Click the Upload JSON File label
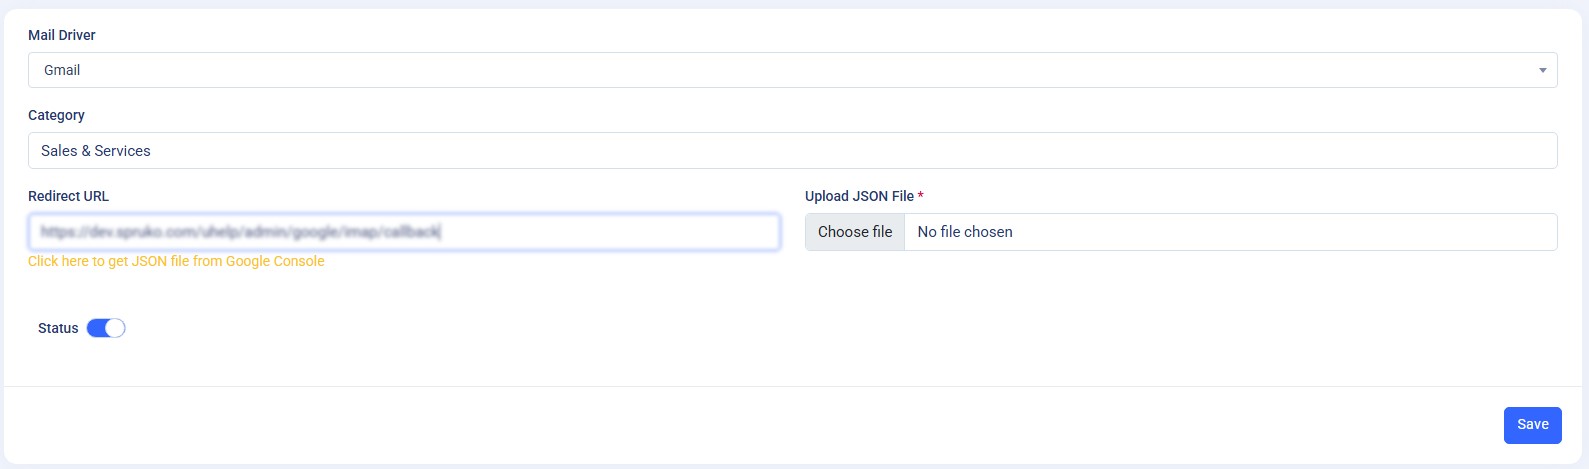 pos(859,196)
